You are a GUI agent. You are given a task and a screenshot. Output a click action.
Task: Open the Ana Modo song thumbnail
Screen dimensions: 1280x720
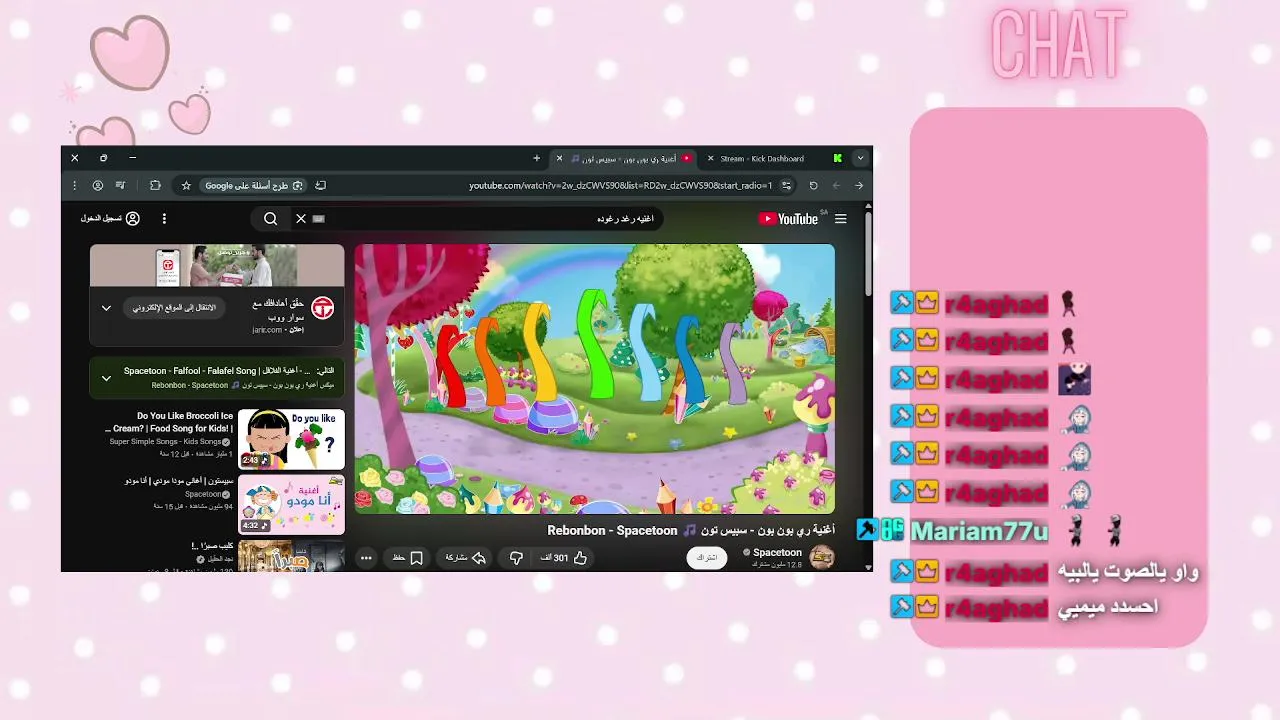pos(291,504)
